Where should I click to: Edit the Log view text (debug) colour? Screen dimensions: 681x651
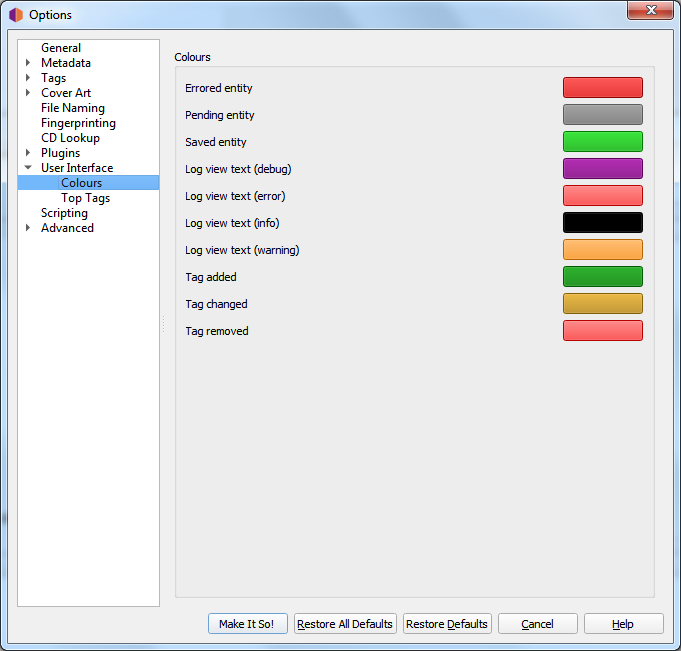tap(602, 169)
